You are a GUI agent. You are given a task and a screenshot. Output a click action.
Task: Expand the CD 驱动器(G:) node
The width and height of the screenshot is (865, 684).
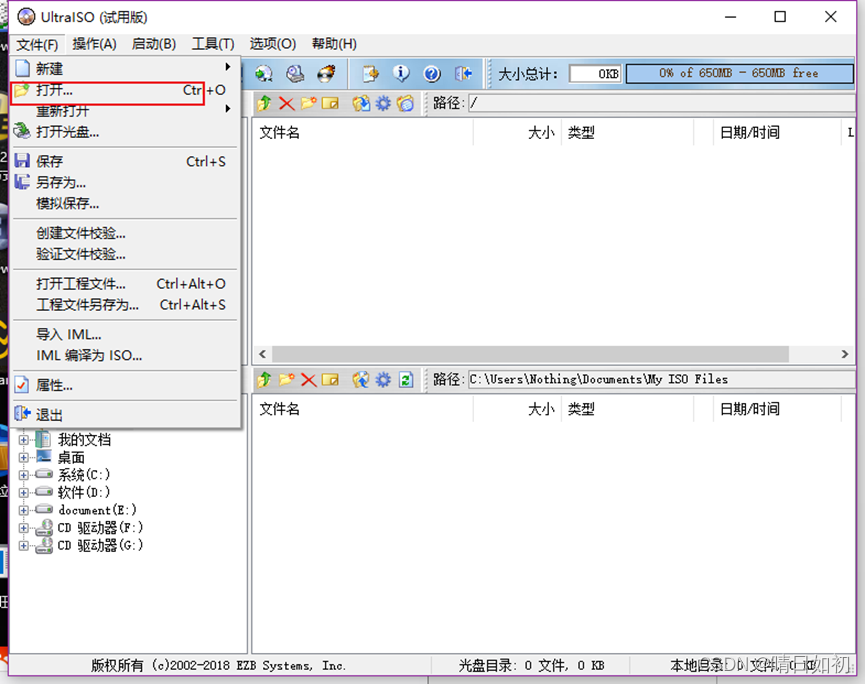23,546
